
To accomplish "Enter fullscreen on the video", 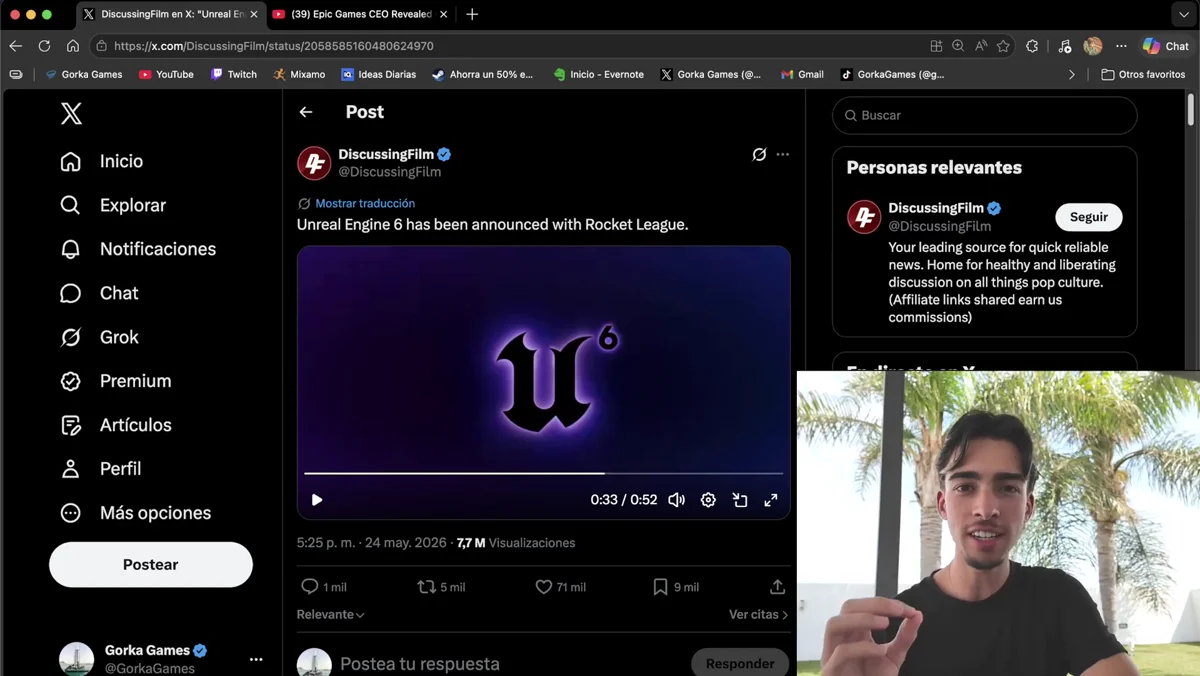I will [771, 500].
